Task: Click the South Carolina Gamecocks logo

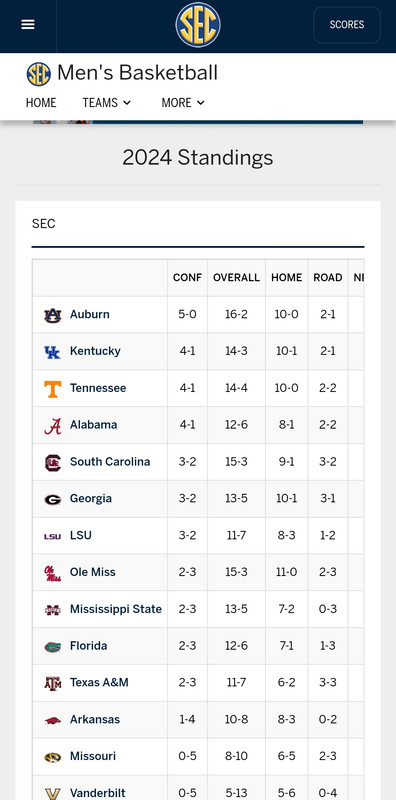Action: pyautogui.click(x=52, y=462)
